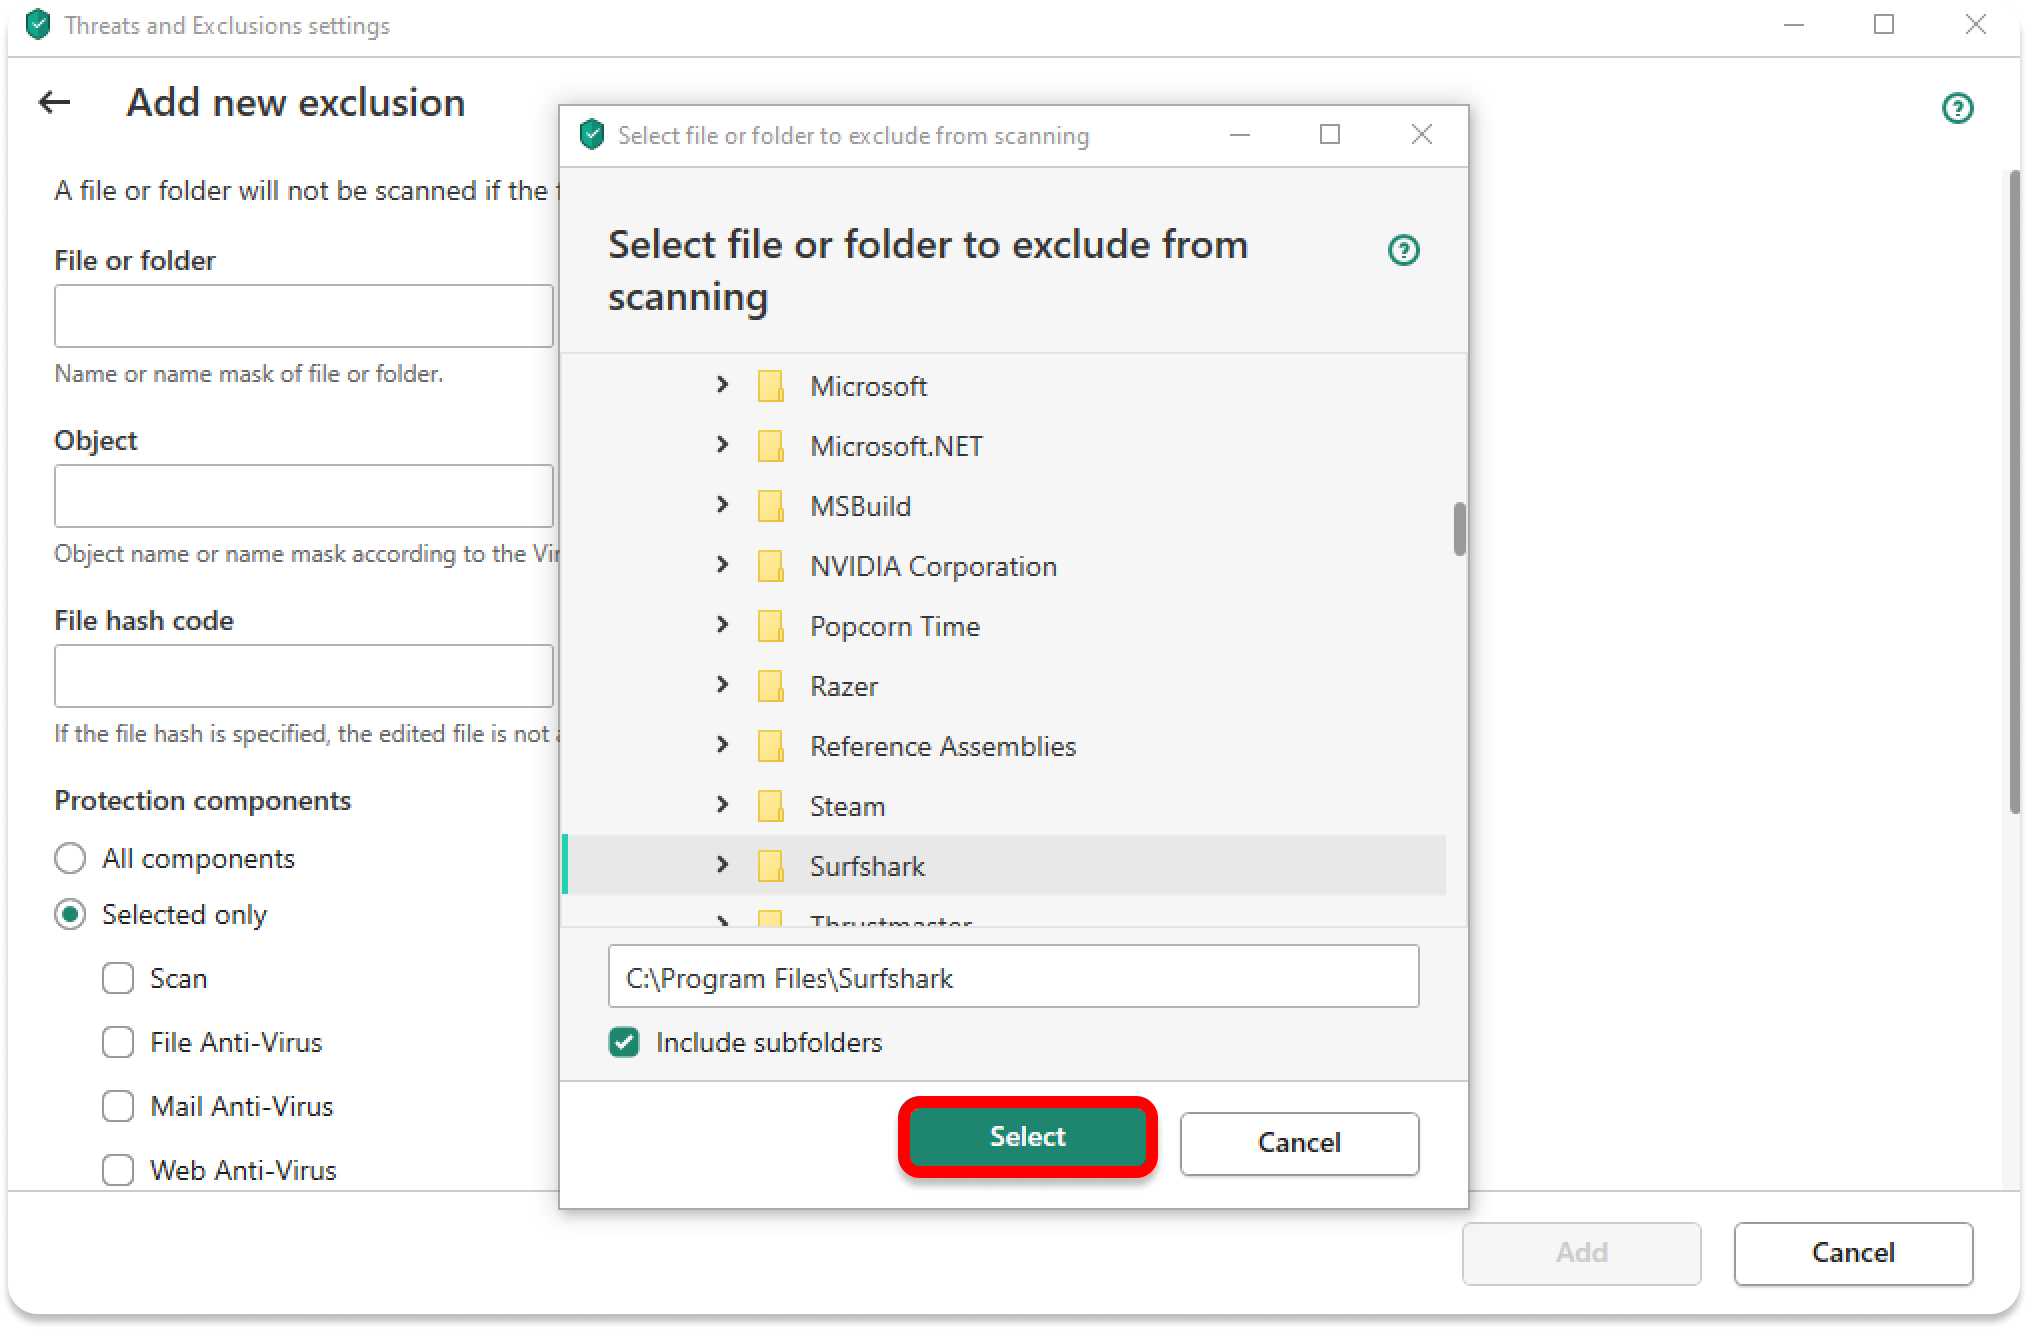
Task: Enable the Web Anti-Virus checkbox
Action: 118,1170
